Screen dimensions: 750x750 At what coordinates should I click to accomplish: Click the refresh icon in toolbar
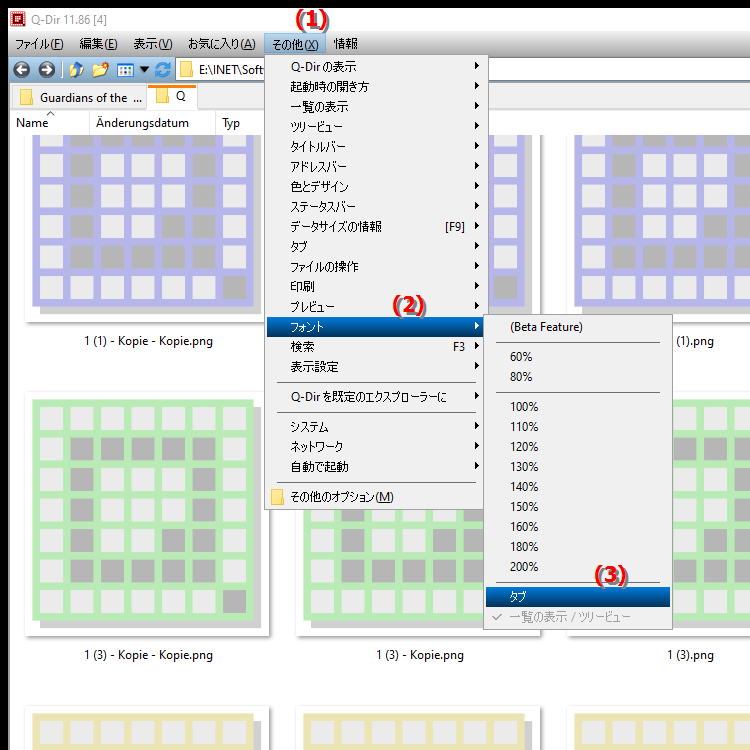tap(163, 70)
